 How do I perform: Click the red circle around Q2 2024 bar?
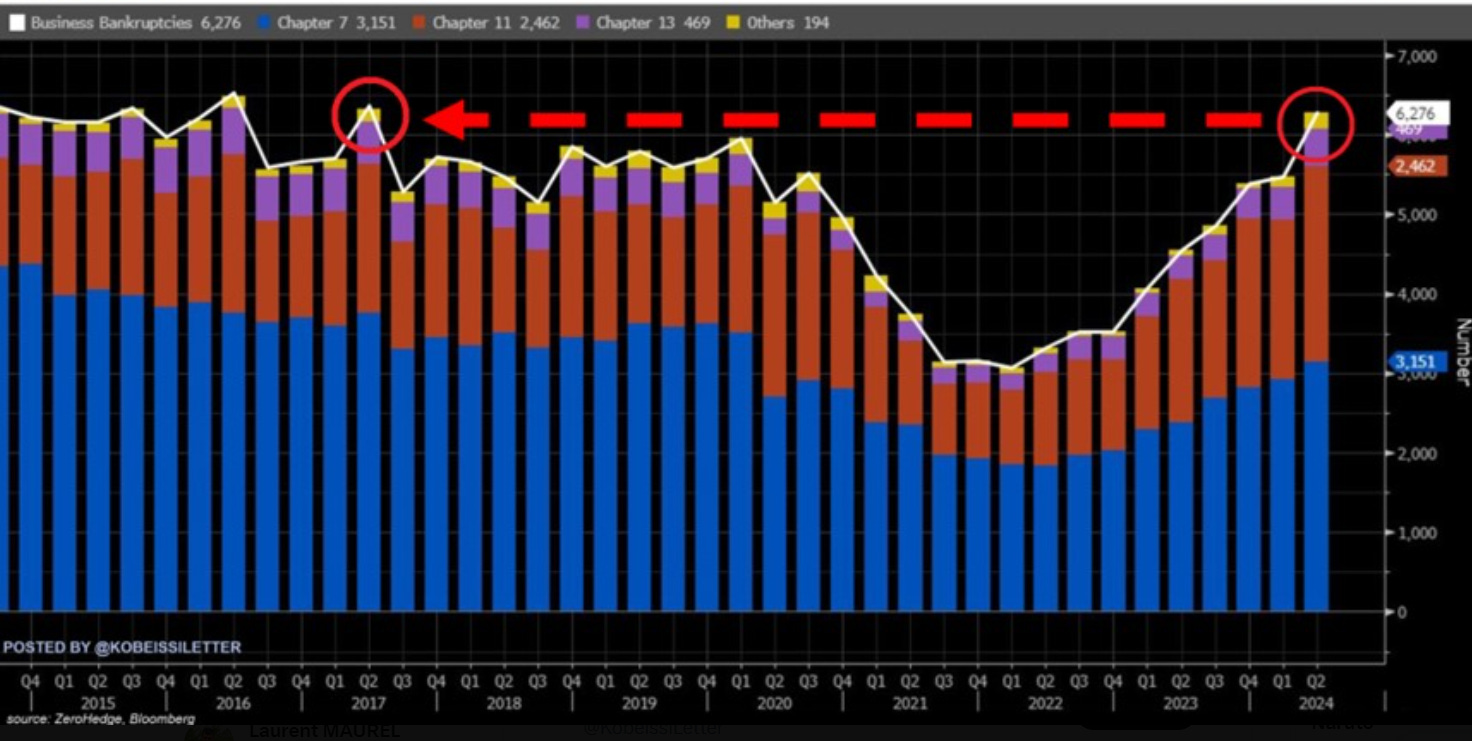click(1316, 125)
